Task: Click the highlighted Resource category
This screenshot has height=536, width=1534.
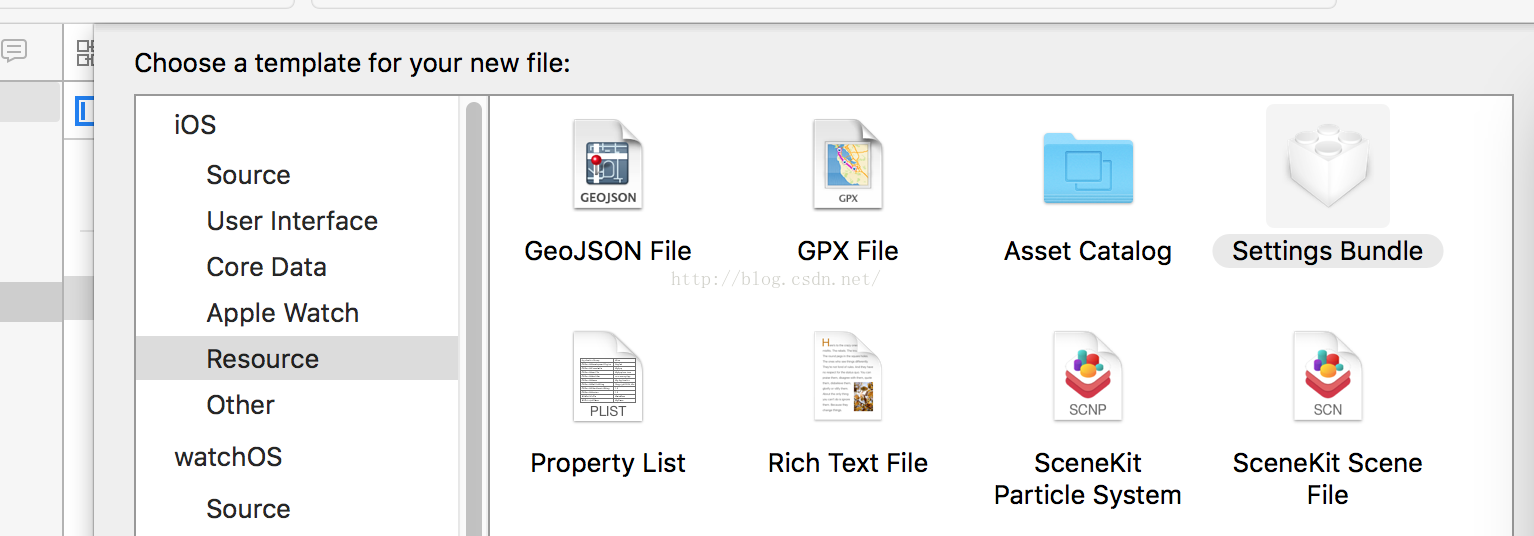Action: tap(262, 359)
